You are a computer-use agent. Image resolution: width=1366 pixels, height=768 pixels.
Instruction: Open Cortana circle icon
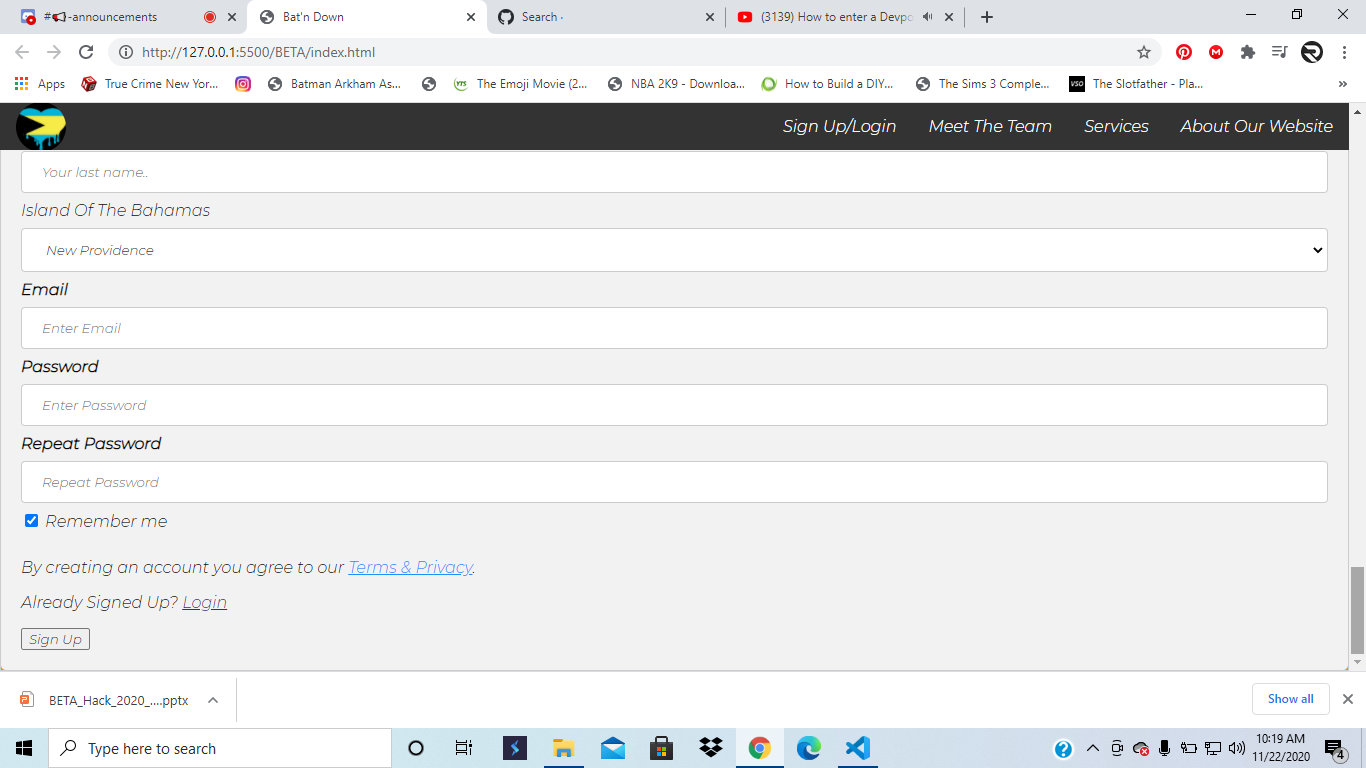pyautogui.click(x=416, y=748)
